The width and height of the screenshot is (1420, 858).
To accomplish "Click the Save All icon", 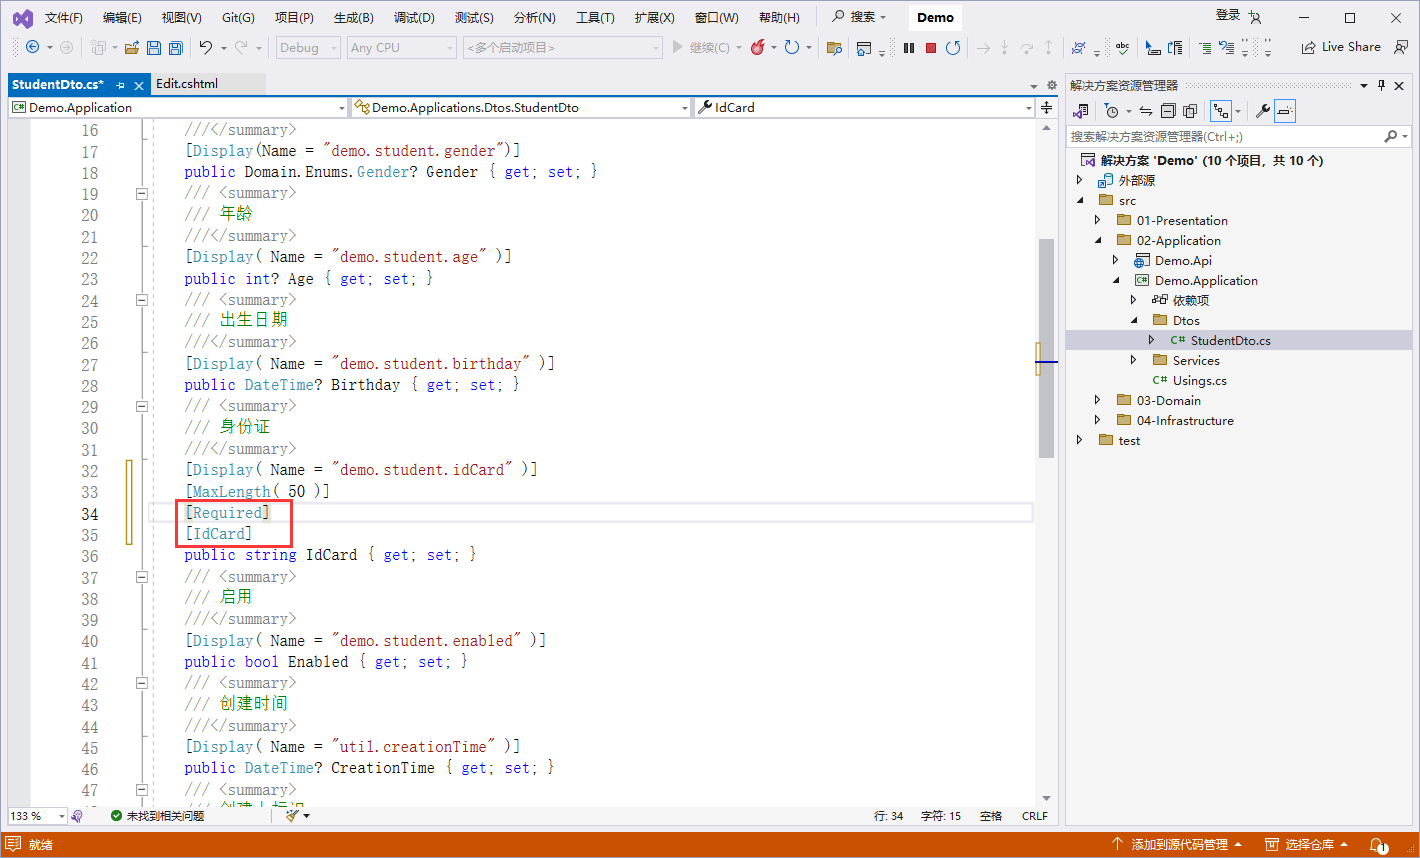I will [176, 47].
